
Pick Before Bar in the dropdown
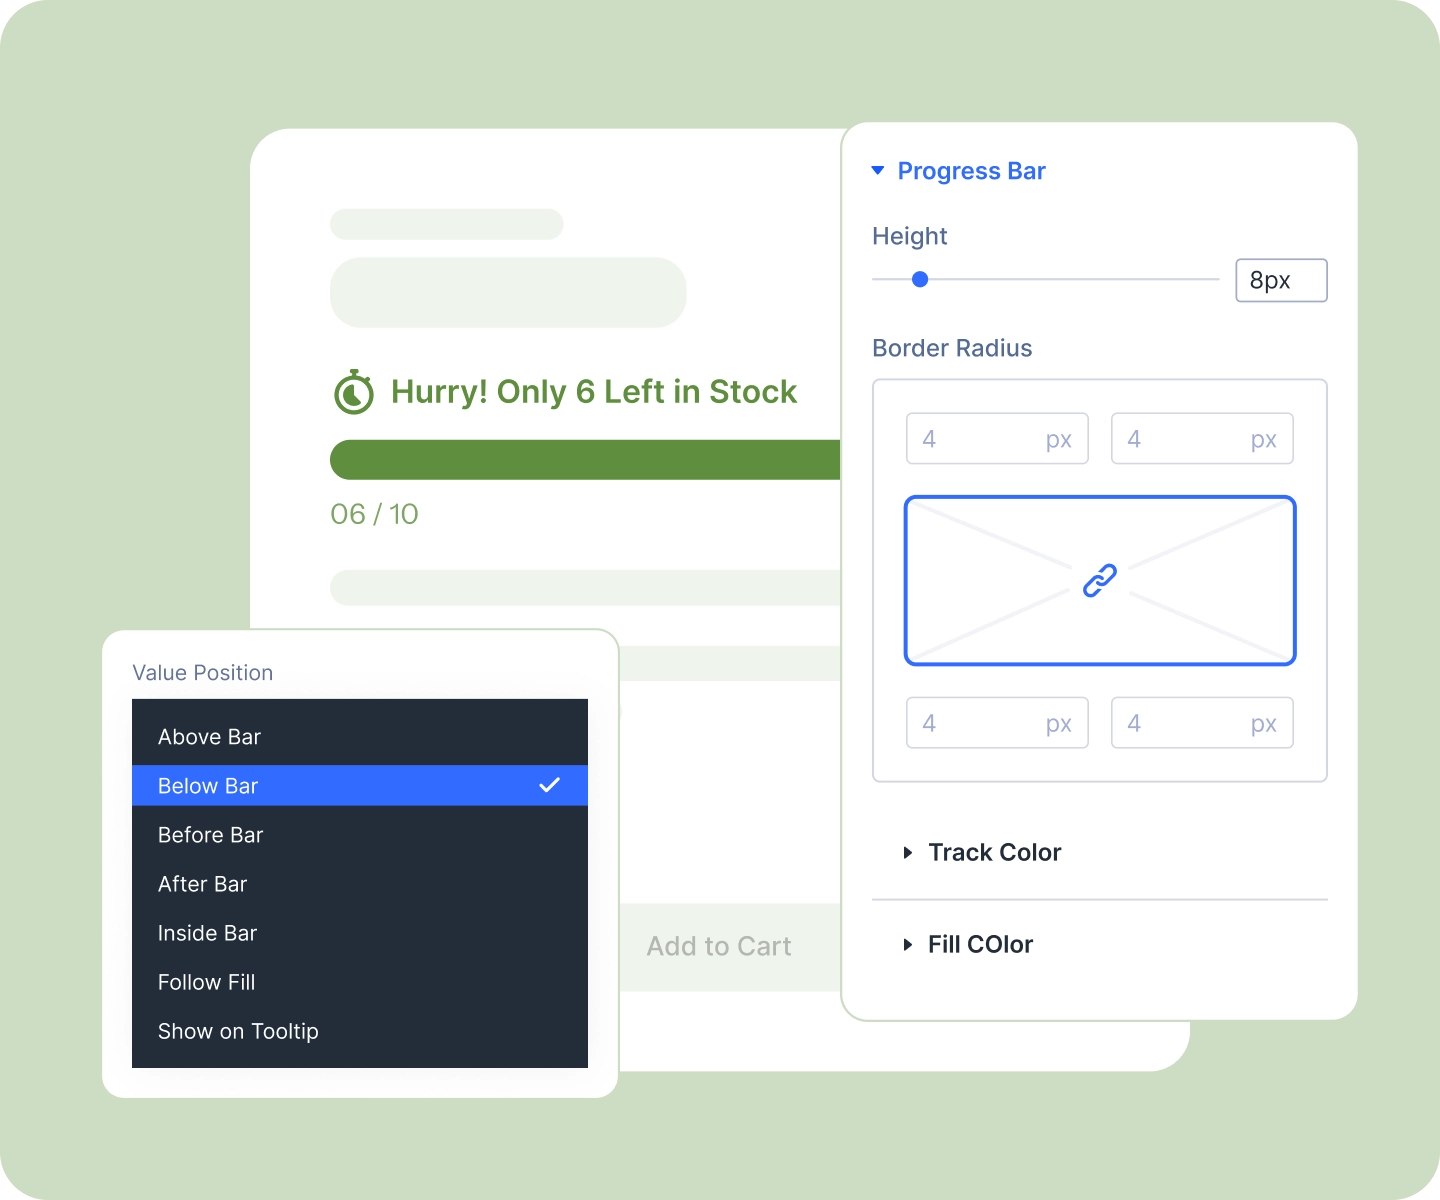pyautogui.click(x=360, y=835)
